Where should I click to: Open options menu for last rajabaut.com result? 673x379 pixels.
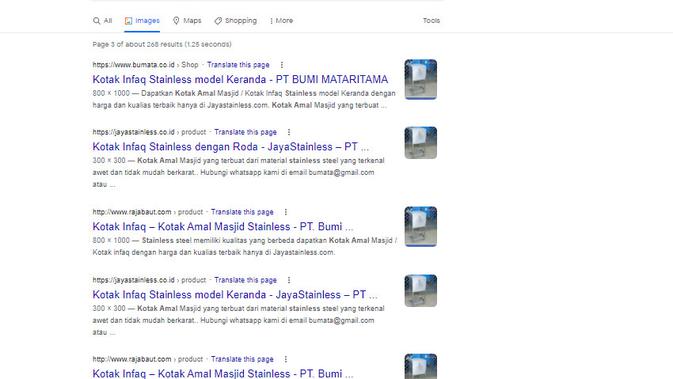(x=285, y=359)
